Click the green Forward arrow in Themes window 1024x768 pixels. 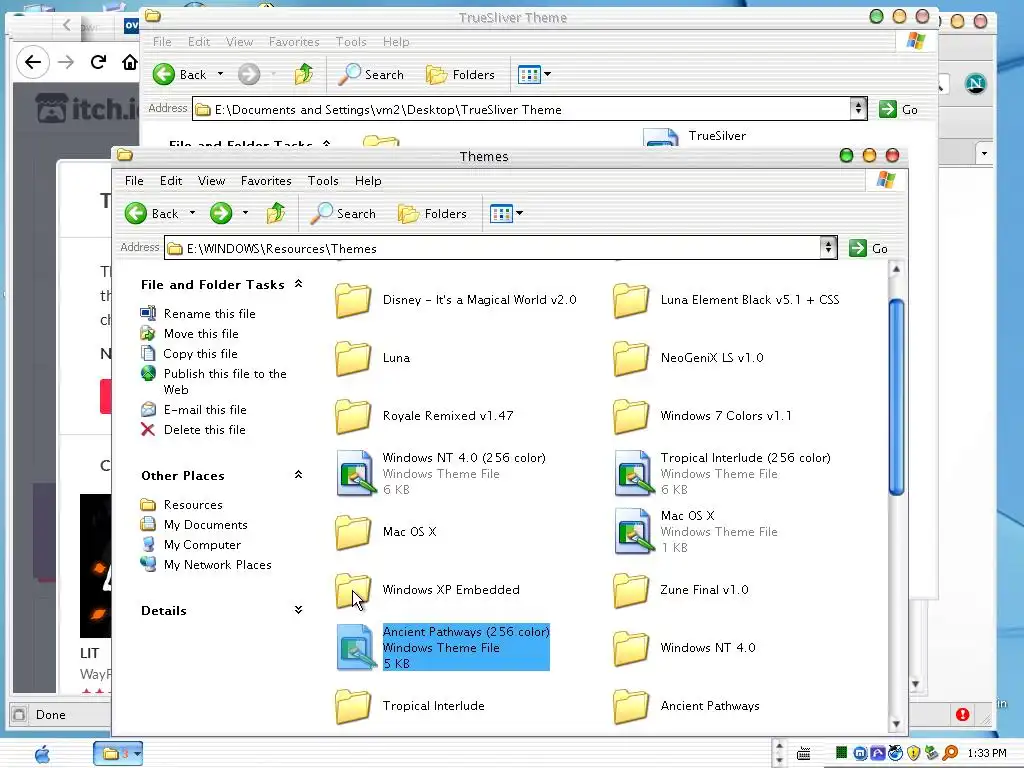coord(221,213)
